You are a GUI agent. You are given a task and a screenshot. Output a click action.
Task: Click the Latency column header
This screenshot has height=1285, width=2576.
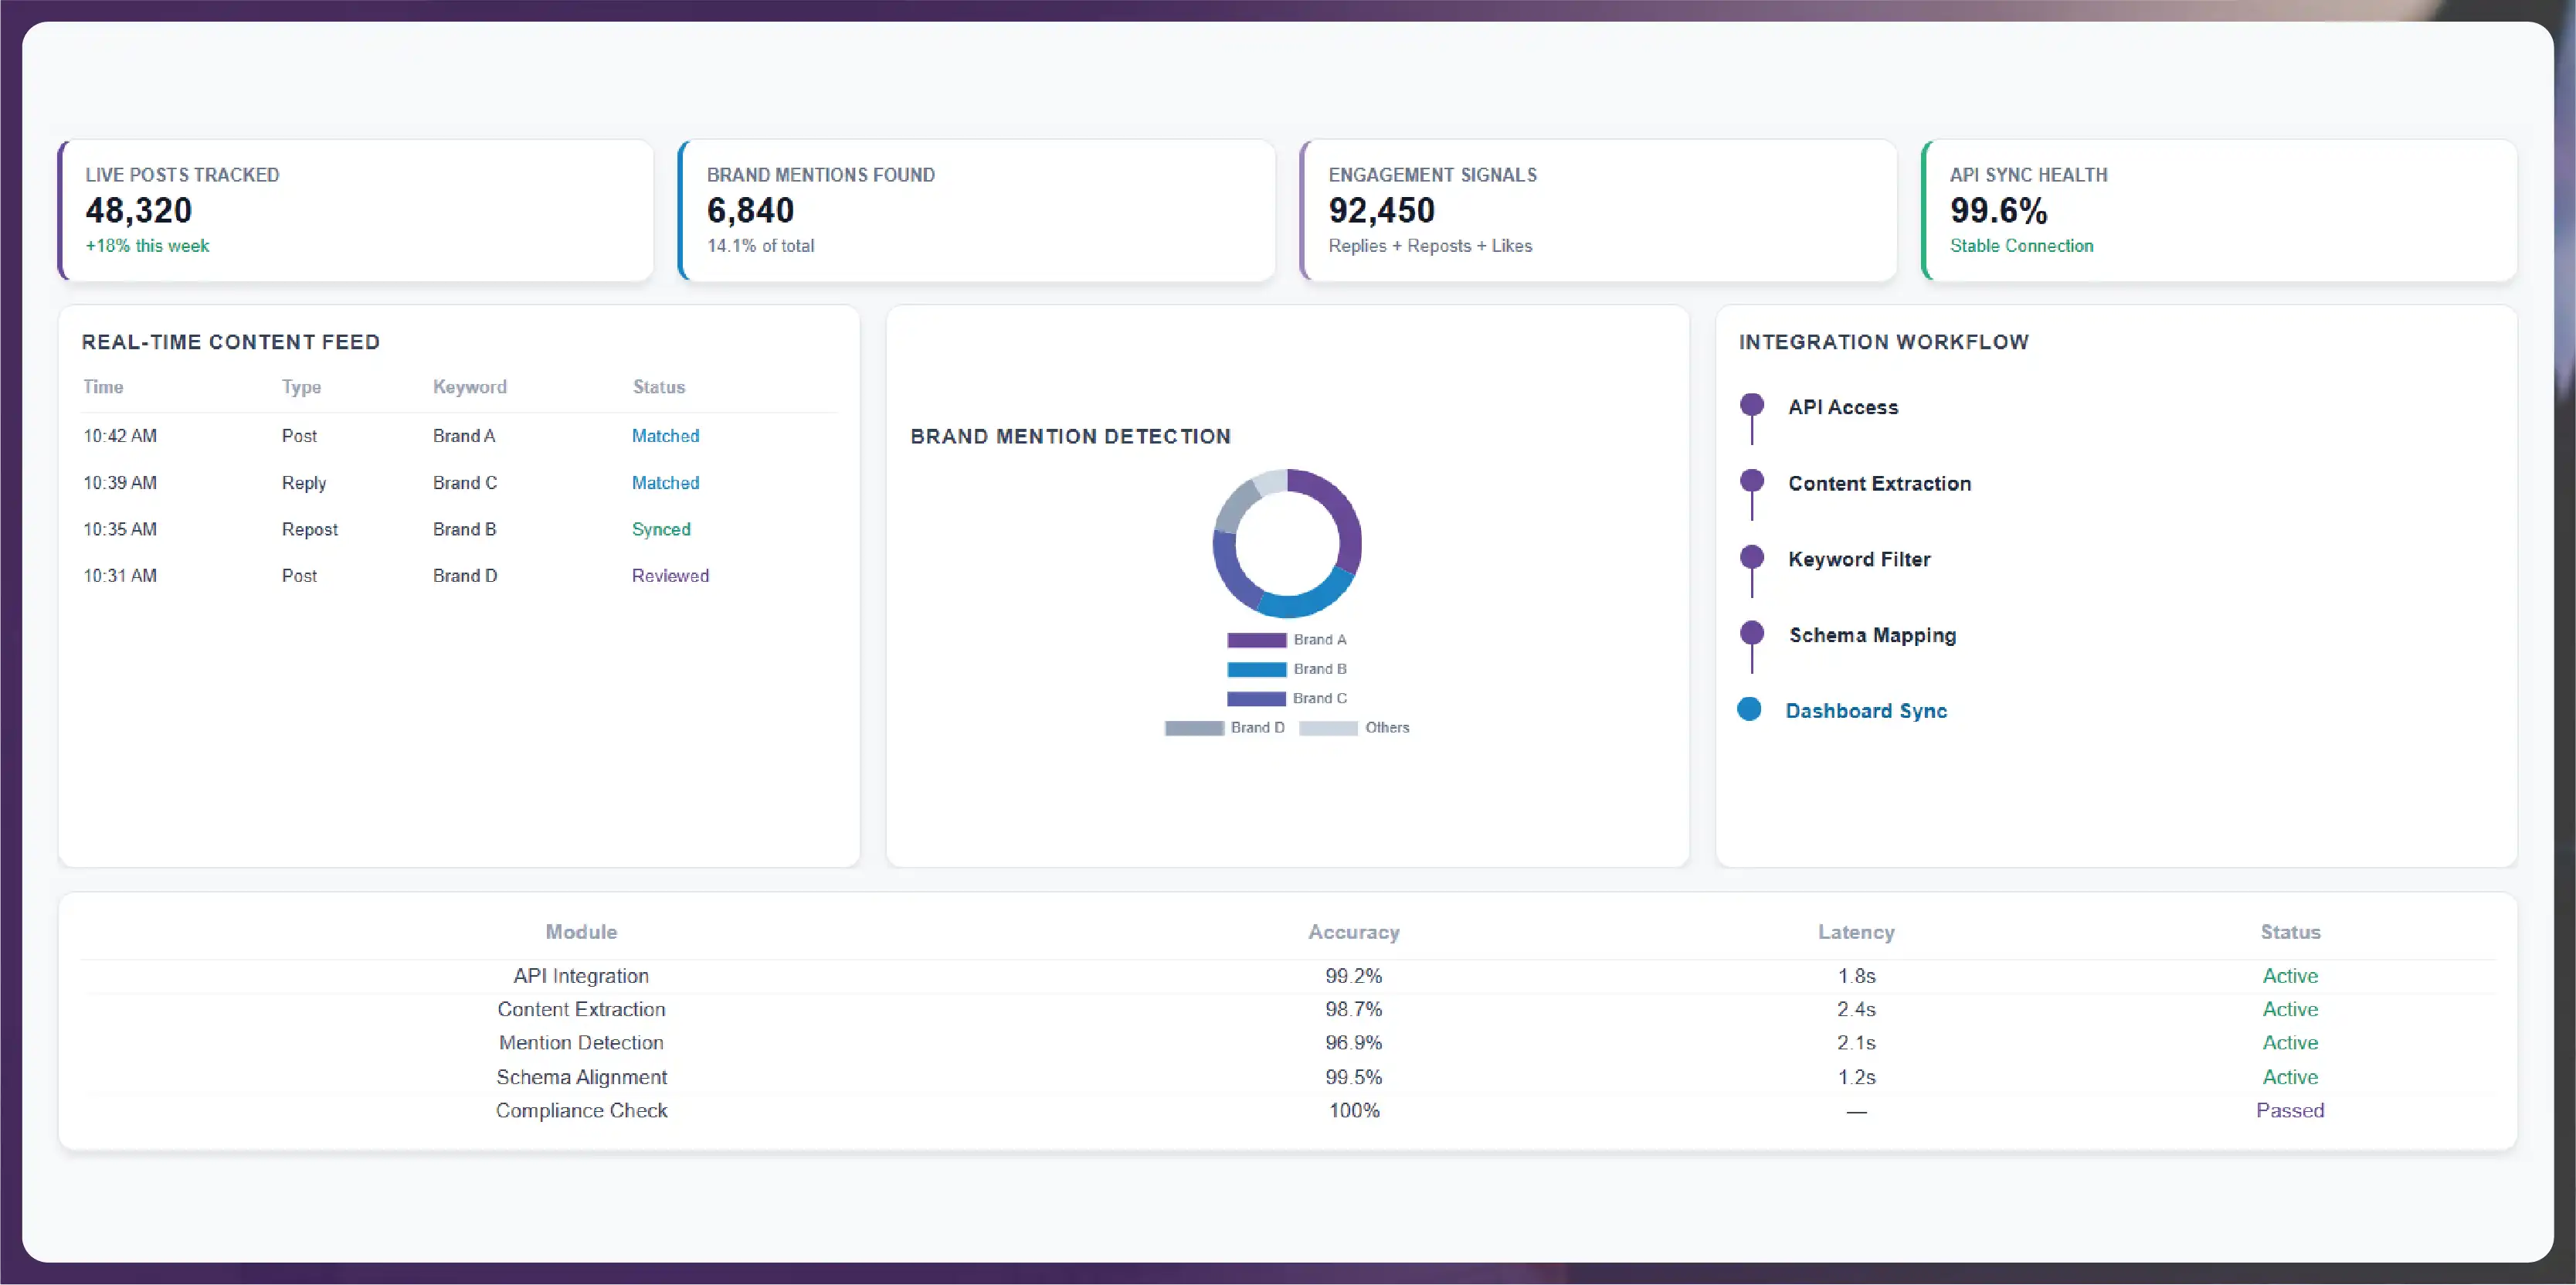[x=1856, y=932]
